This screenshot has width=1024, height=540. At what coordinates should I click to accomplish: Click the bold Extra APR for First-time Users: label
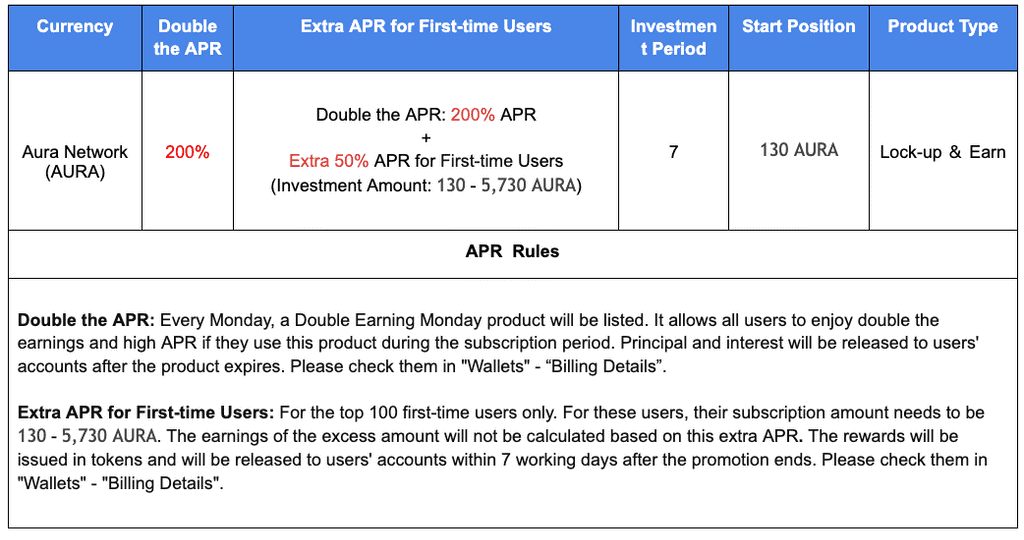144,413
